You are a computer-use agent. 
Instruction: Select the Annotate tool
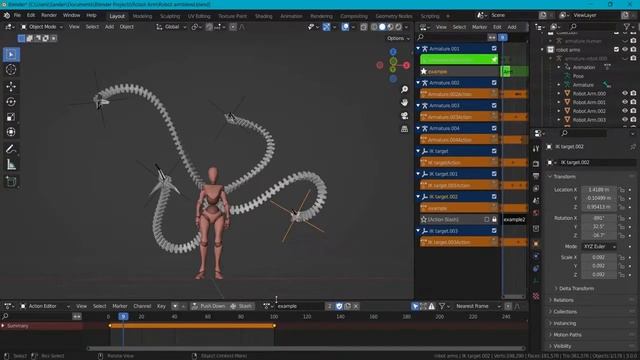[11, 149]
